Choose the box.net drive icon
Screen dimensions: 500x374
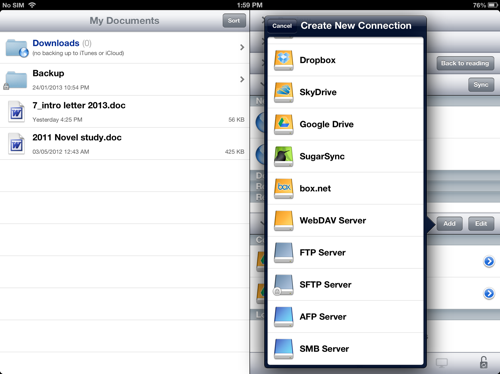coord(284,188)
